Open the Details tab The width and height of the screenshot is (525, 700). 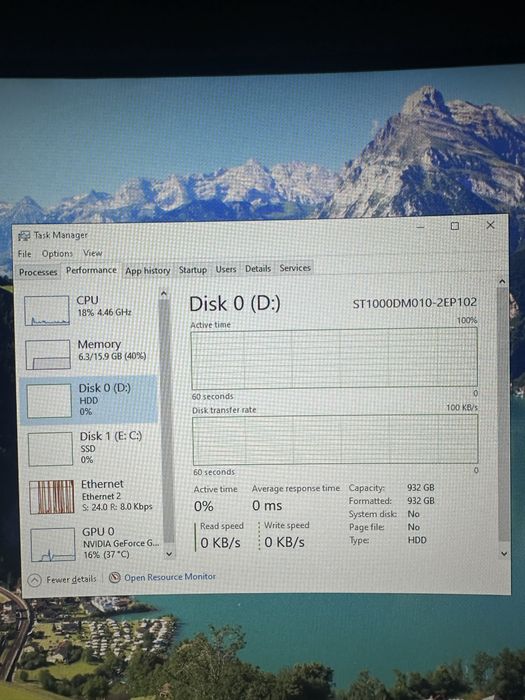point(258,268)
